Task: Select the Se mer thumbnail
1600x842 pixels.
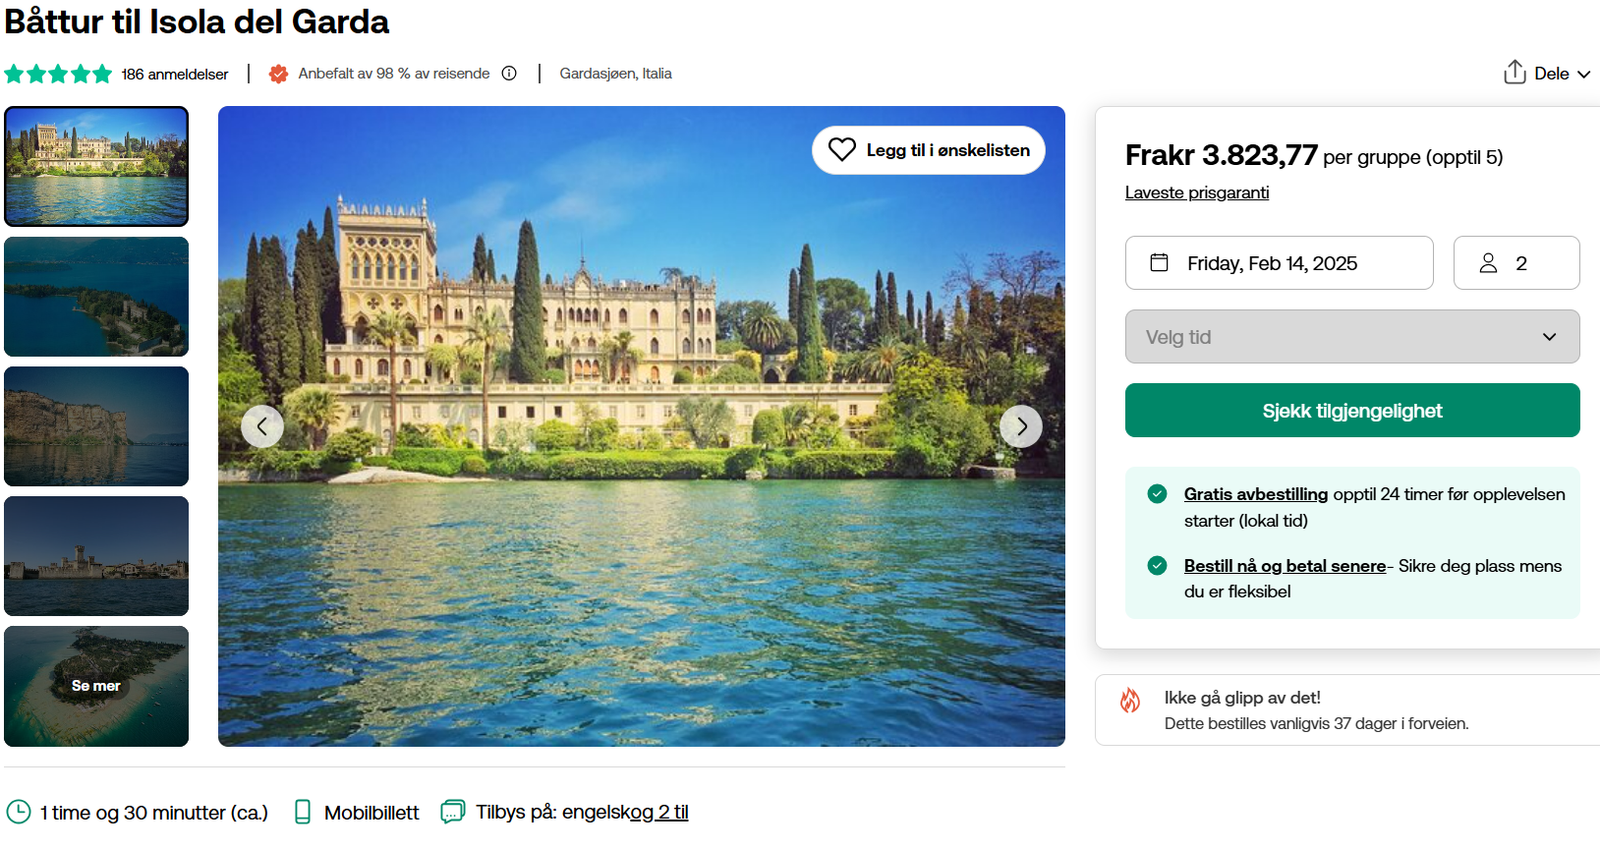Action: click(96, 686)
